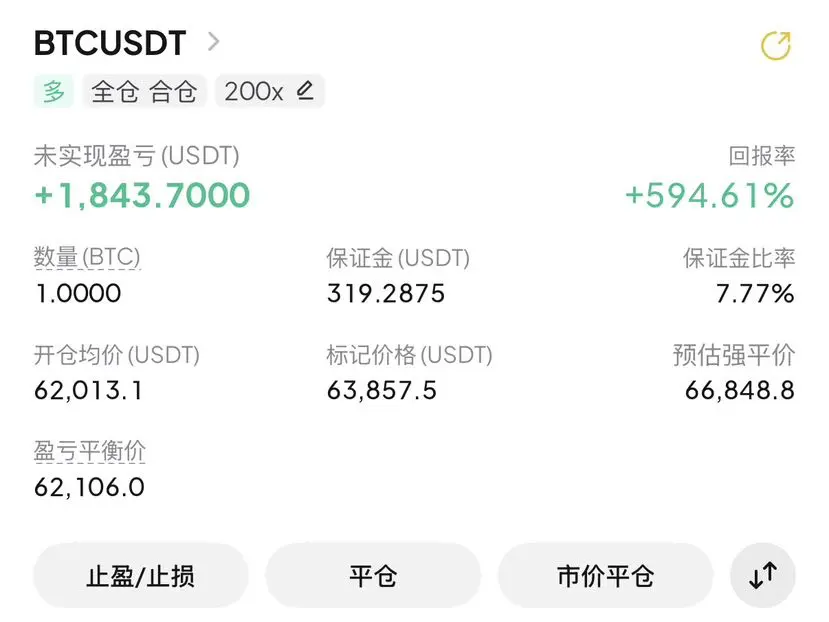Open the 200x leverage selector

point(270,91)
